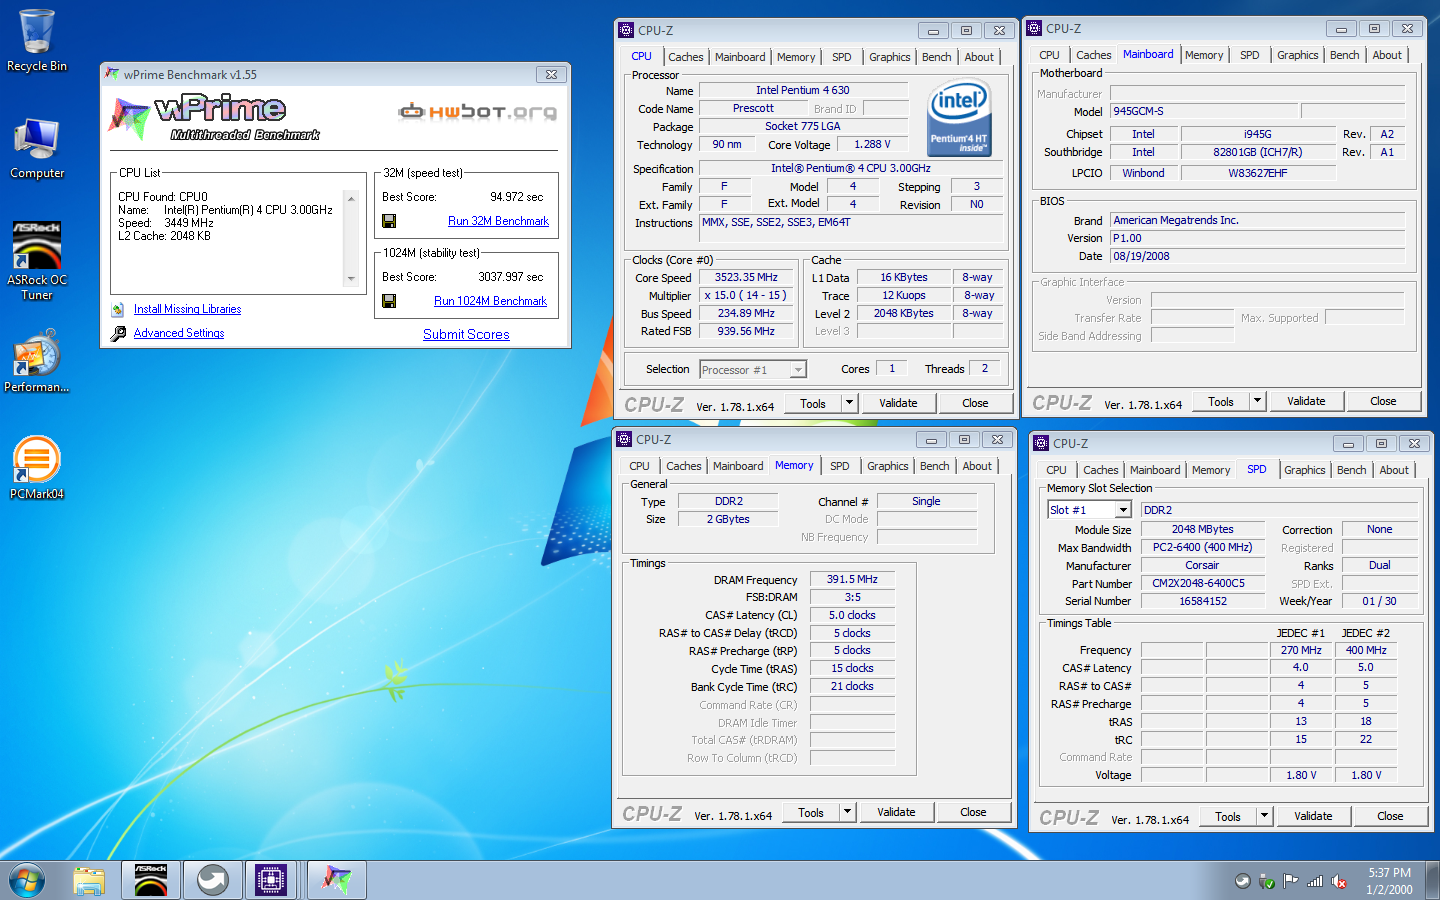Click Run 1024M Benchmark link
The image size is (1440, 900).
pyautogui.click(x=490, y=301)
